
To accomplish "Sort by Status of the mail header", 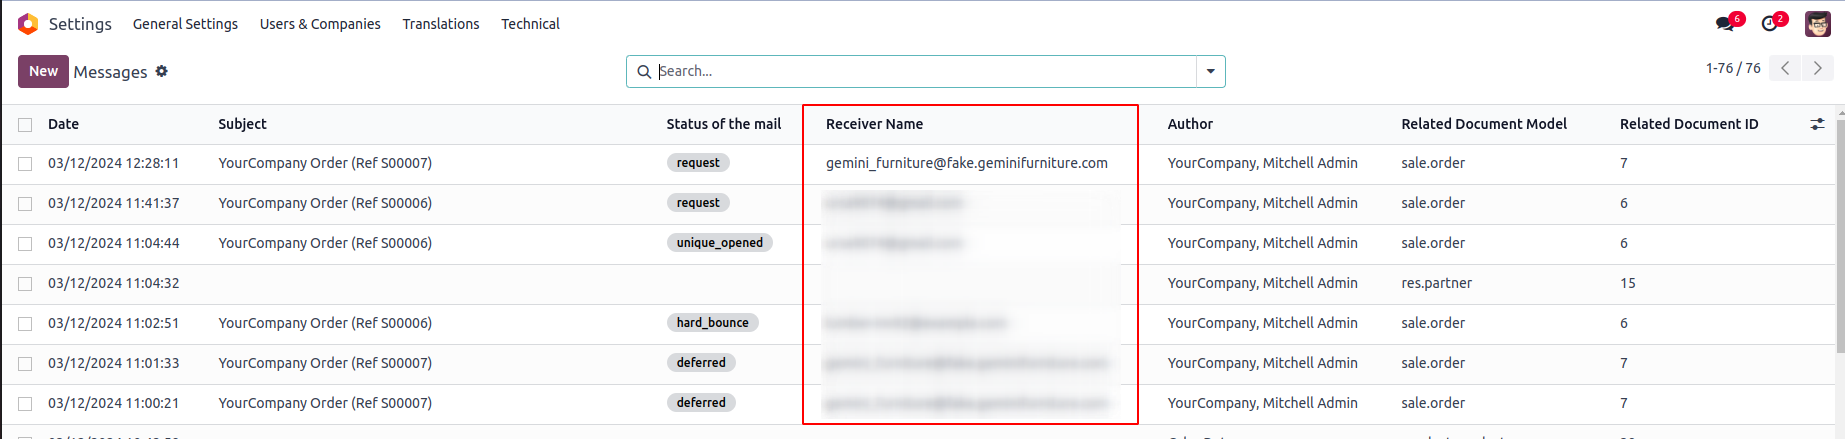I will (724, 124).
